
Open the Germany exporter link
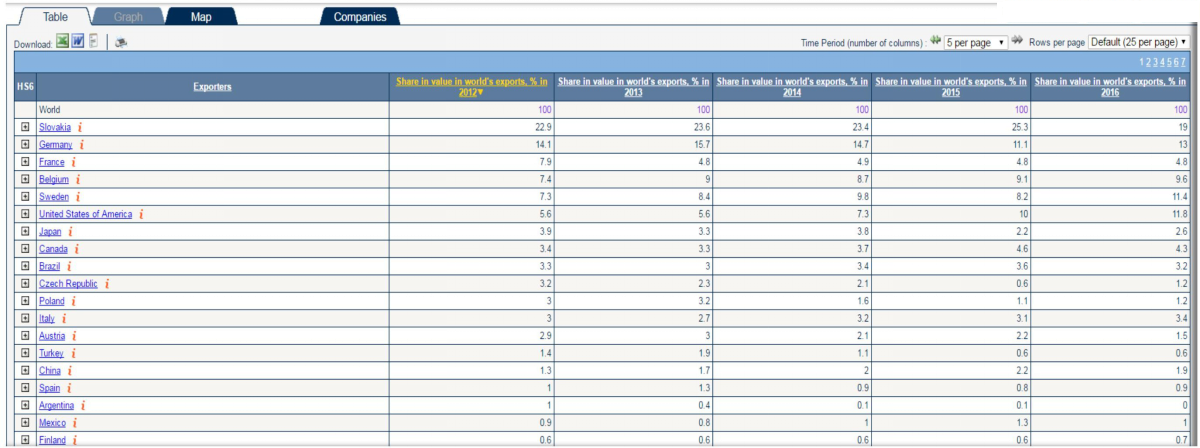[55, 145]
